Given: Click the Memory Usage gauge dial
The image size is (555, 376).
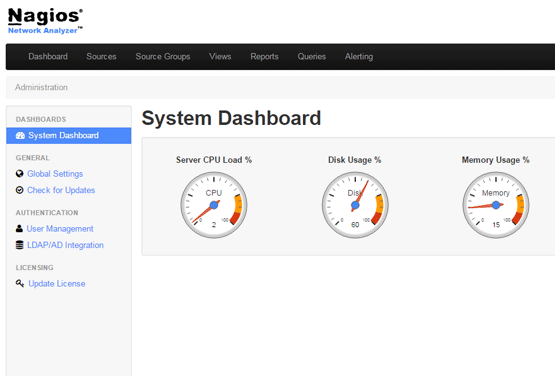Looking at the screenshot, I should click(x=496, y=205).
